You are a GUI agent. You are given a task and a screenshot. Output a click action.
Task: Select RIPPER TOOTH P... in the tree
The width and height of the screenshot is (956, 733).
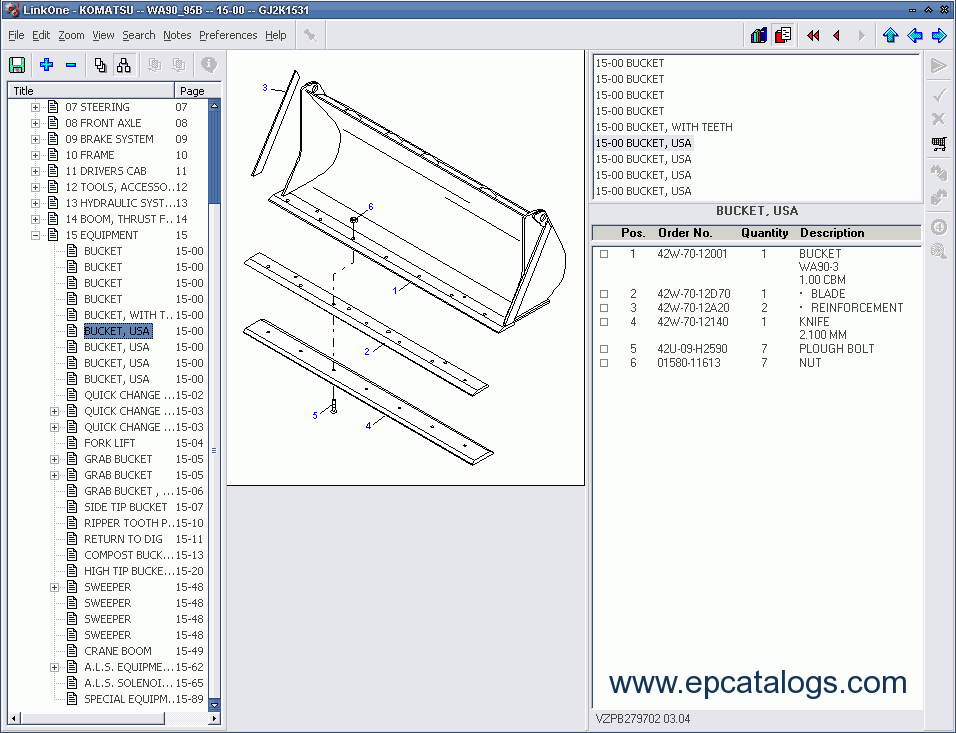[129, 523]
